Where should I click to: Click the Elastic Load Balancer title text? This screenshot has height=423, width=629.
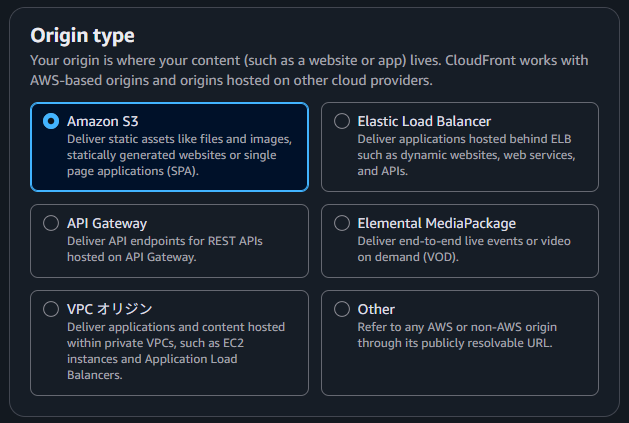coord(424,121)
